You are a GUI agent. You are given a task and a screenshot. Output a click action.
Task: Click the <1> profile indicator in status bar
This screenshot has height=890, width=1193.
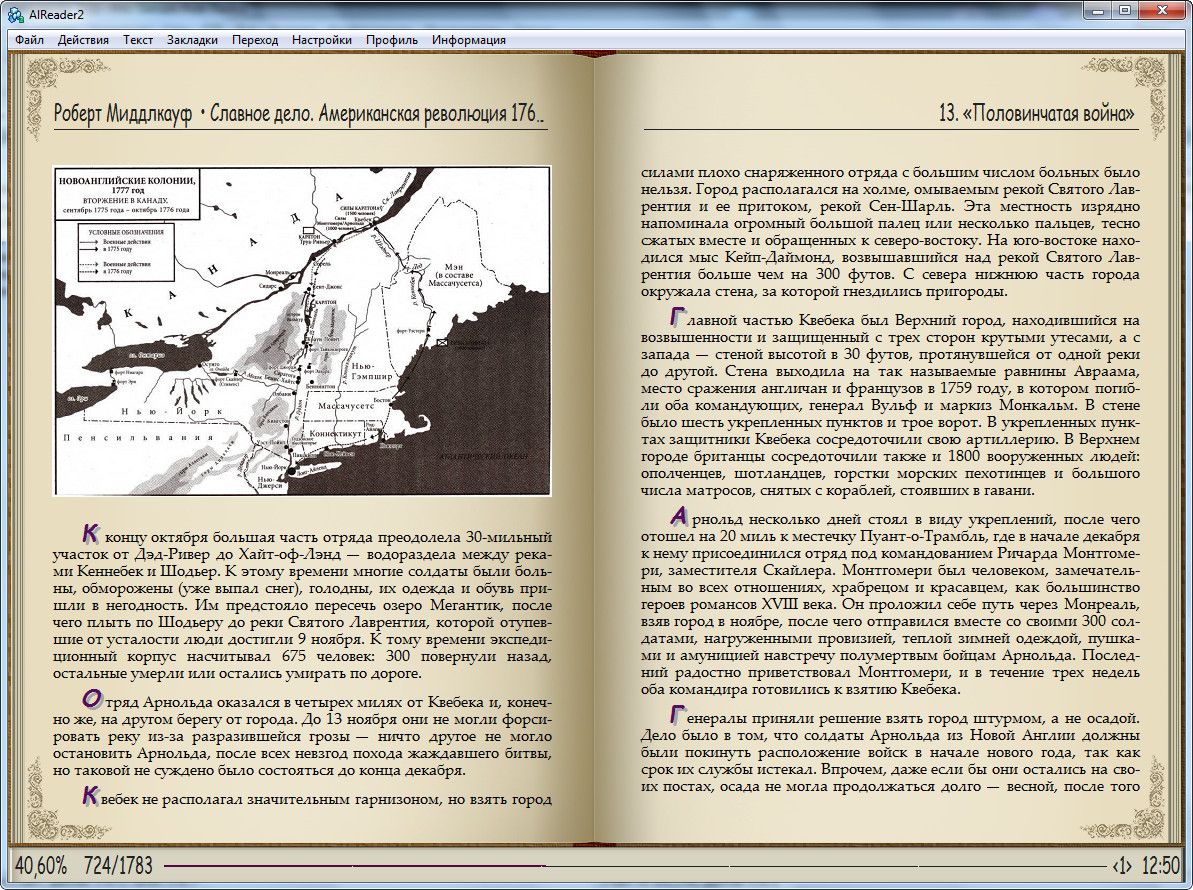1122,865
